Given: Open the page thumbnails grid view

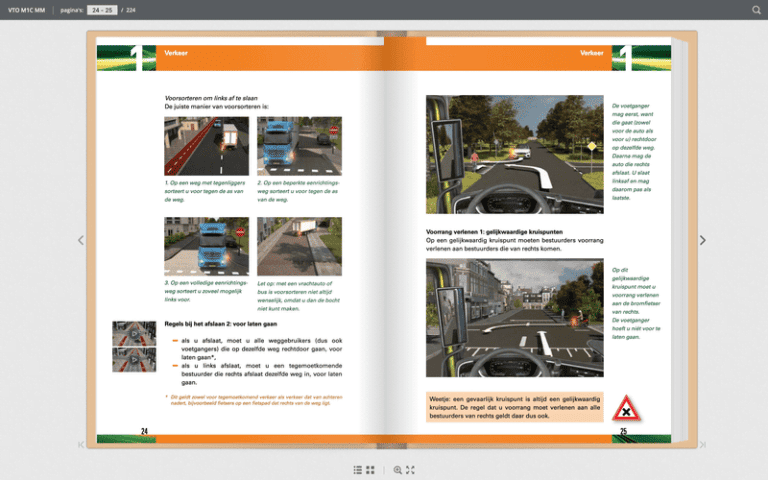Looking at the screenshot, I should [x=371, y=469].
